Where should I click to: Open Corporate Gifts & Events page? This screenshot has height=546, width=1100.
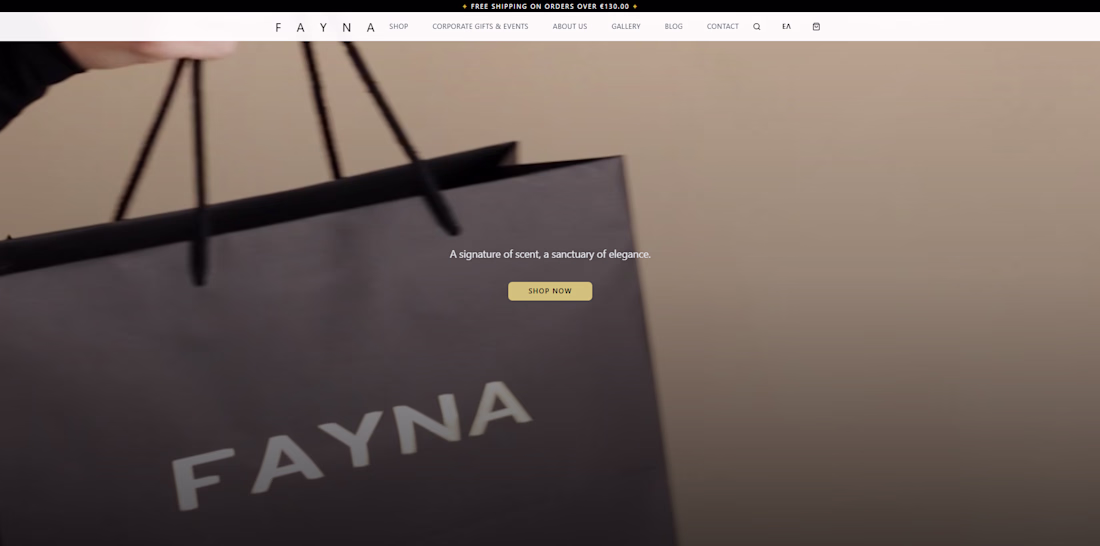coord(480,27)
